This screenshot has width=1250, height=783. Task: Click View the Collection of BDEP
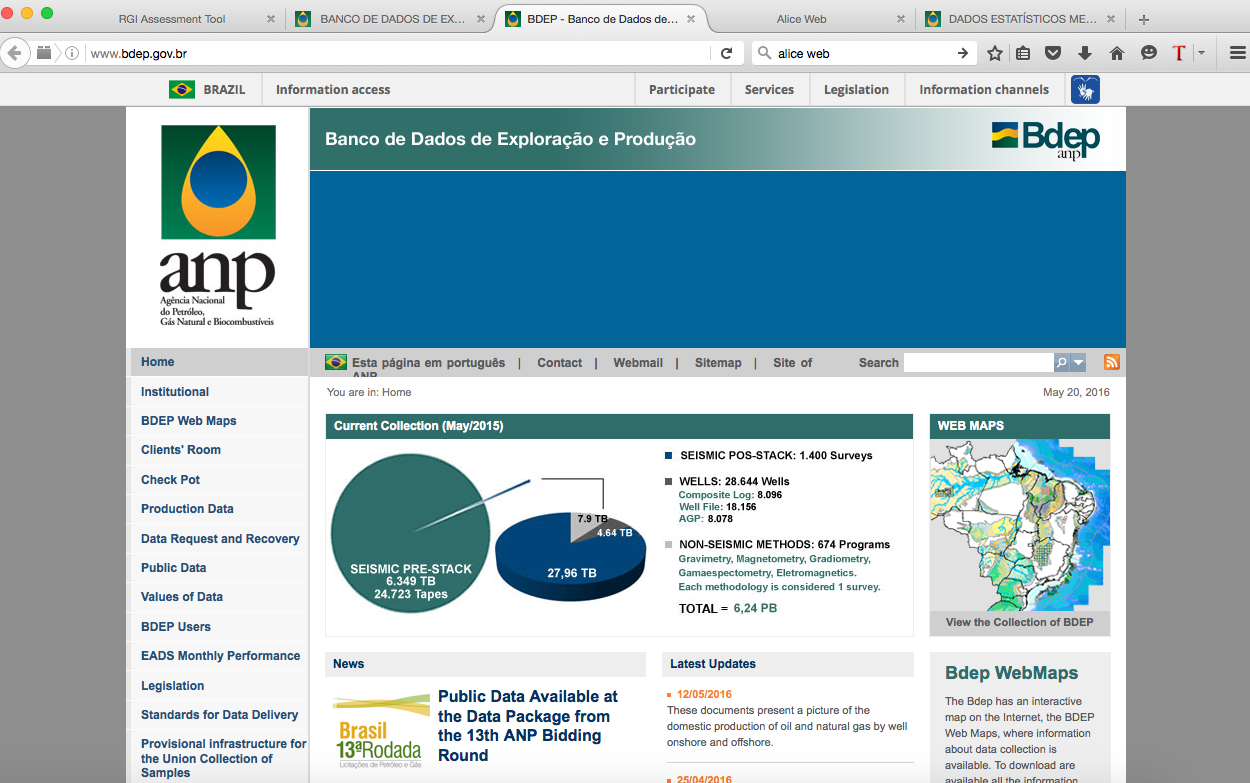click(1019, 622)
